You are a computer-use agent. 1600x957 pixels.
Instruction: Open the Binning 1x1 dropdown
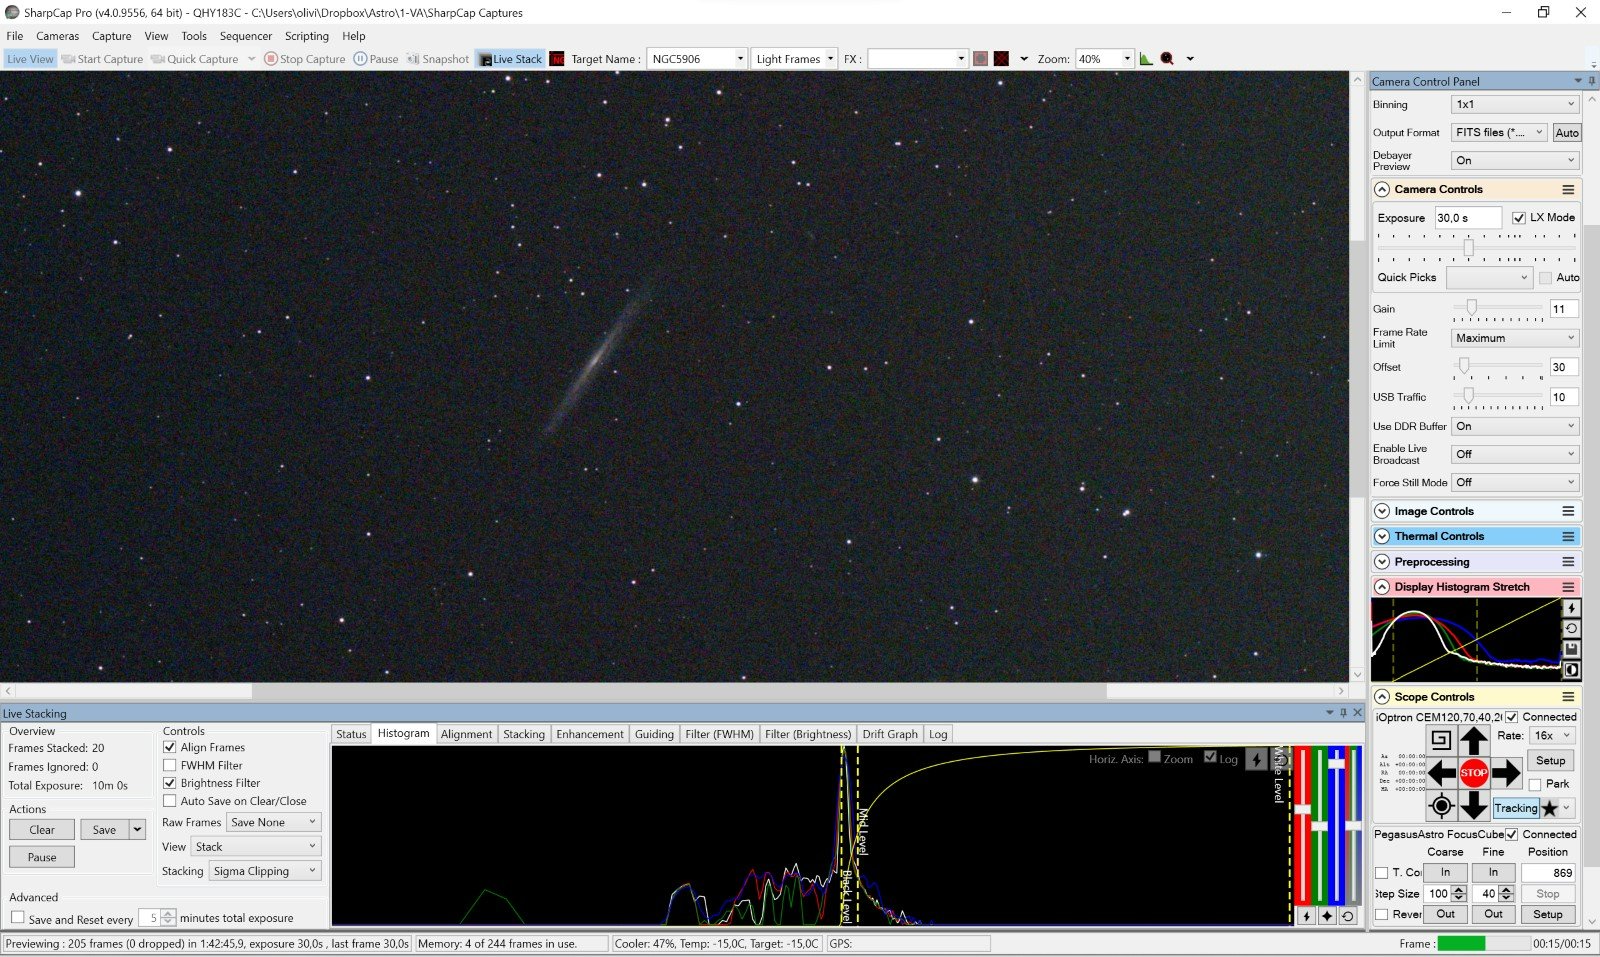click(1514, 104)
